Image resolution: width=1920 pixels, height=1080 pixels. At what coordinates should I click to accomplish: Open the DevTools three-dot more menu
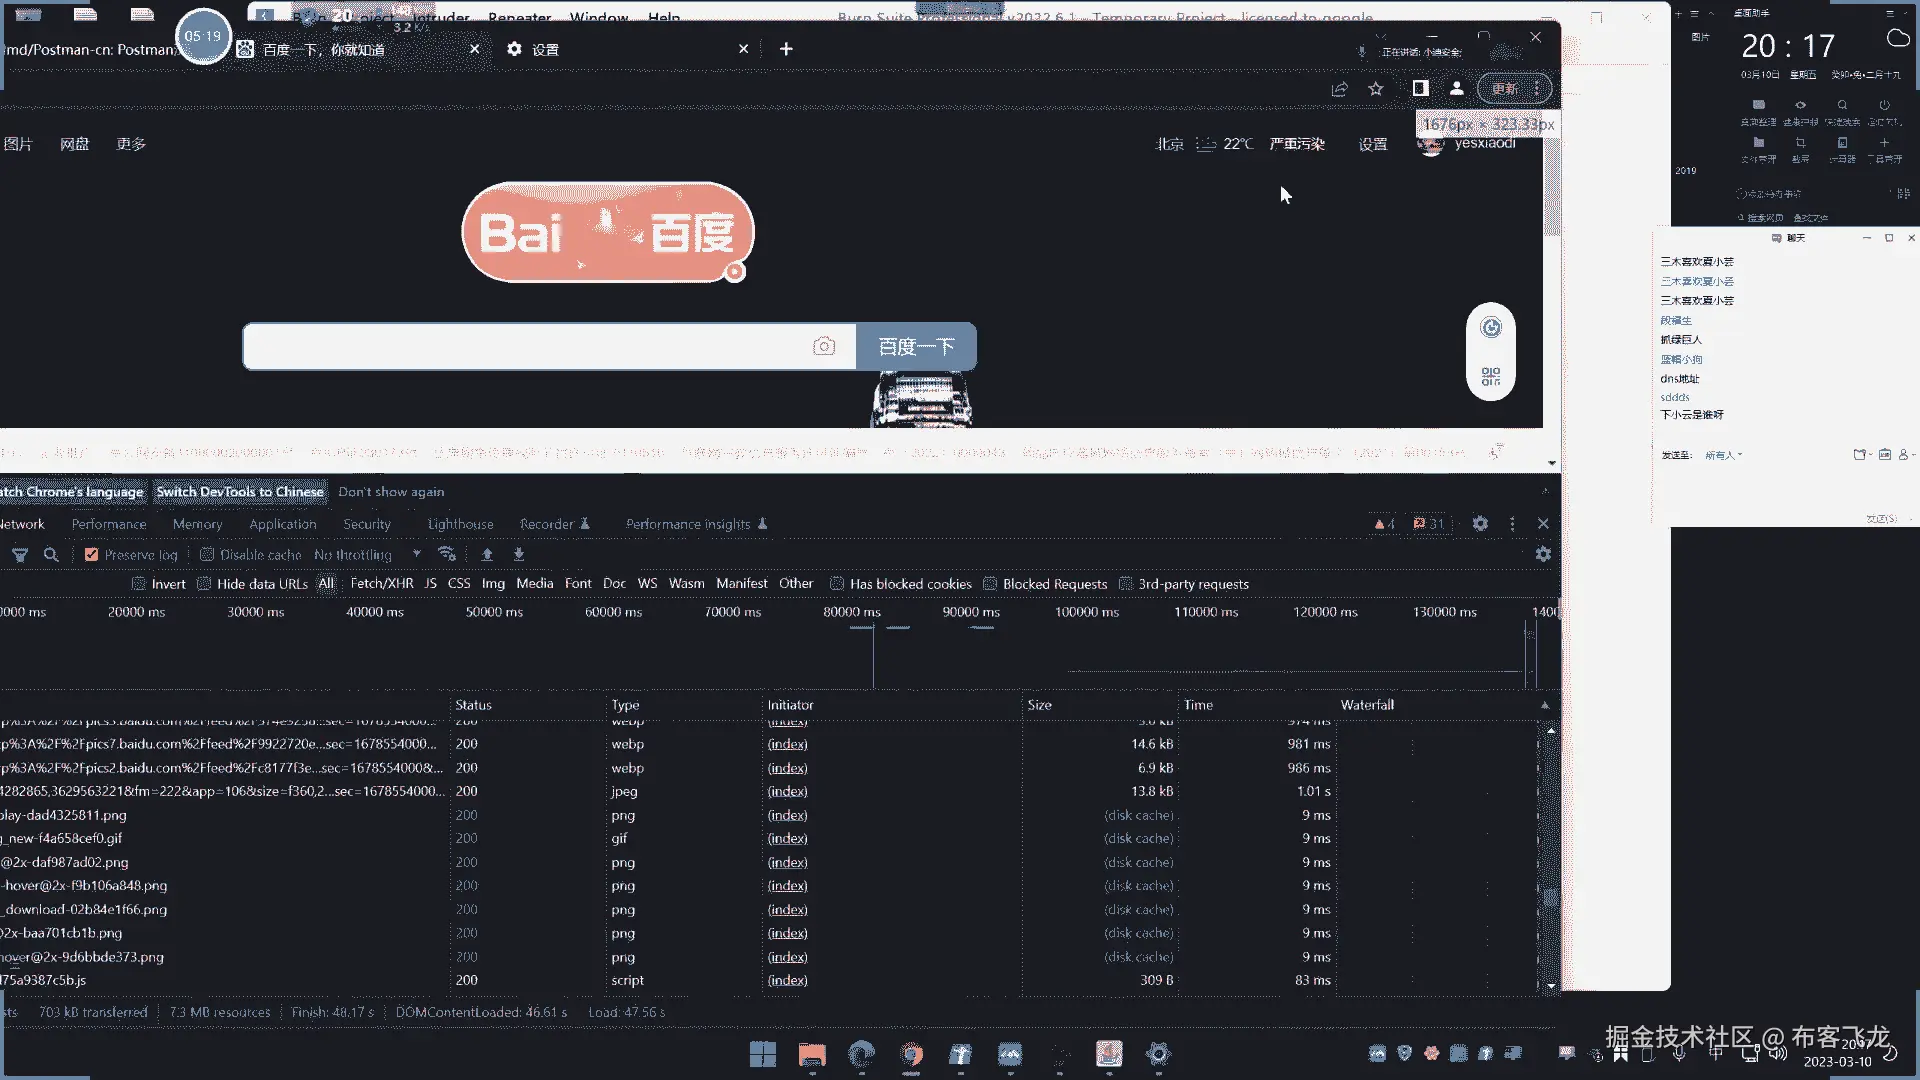(x=1512, y=524)
